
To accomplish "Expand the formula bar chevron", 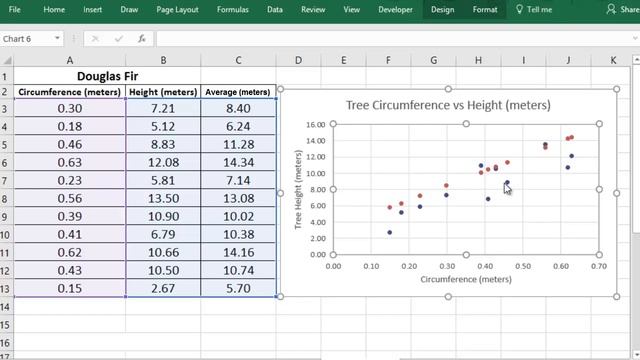I will click(x=635, y=38).
